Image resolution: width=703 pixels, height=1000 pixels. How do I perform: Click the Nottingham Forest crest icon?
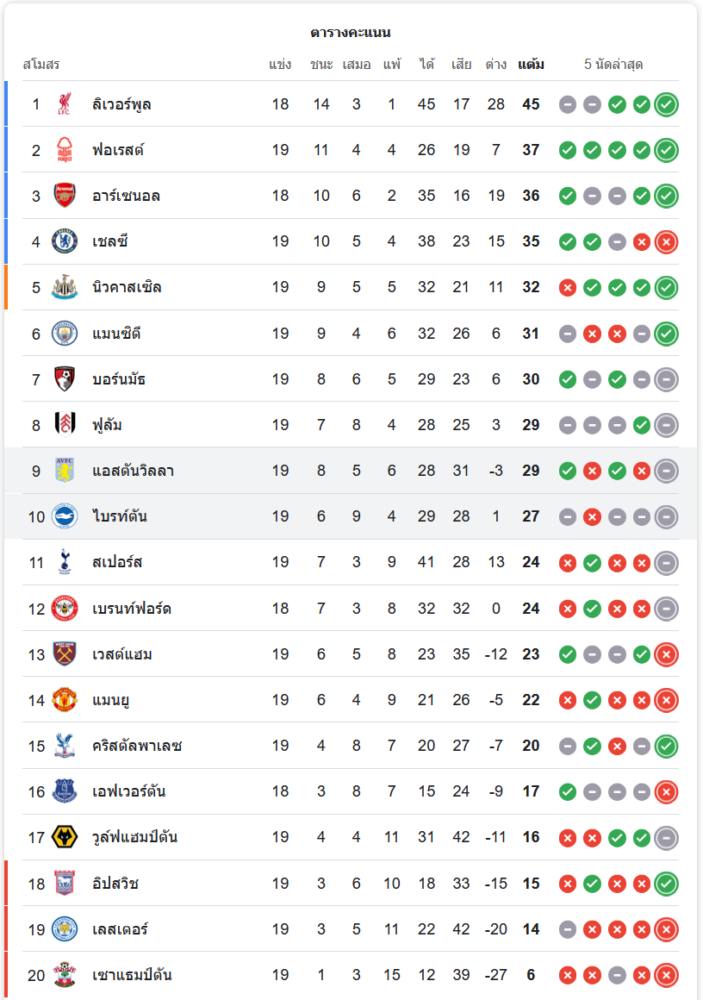click(x=65, y=150)
